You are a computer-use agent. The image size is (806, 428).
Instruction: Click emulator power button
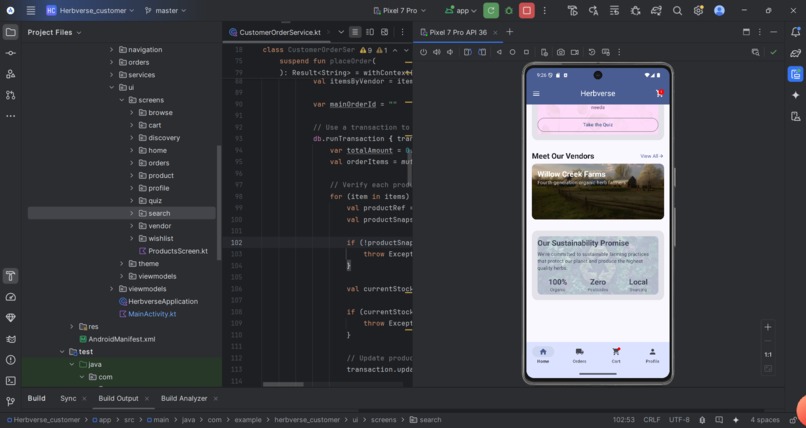(423, 52)
